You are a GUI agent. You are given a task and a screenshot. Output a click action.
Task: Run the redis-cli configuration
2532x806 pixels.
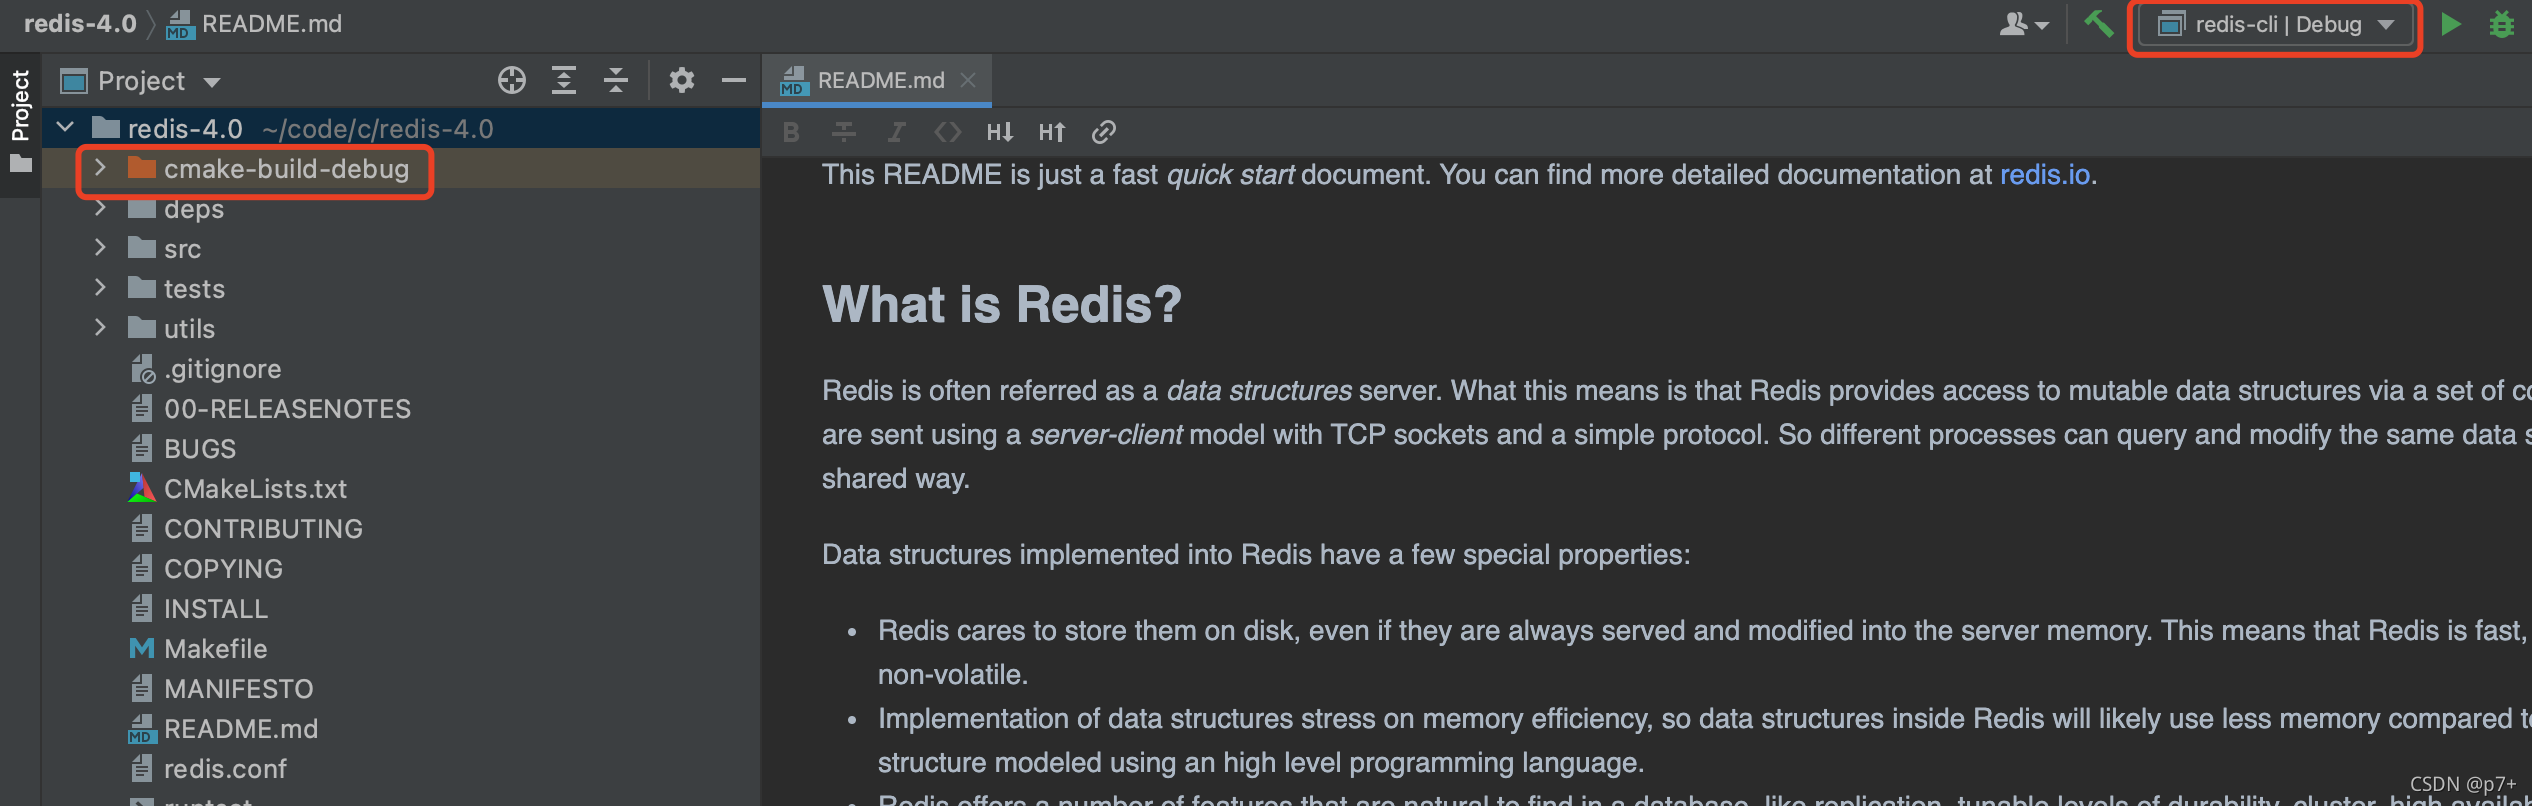coord(2451,24)
